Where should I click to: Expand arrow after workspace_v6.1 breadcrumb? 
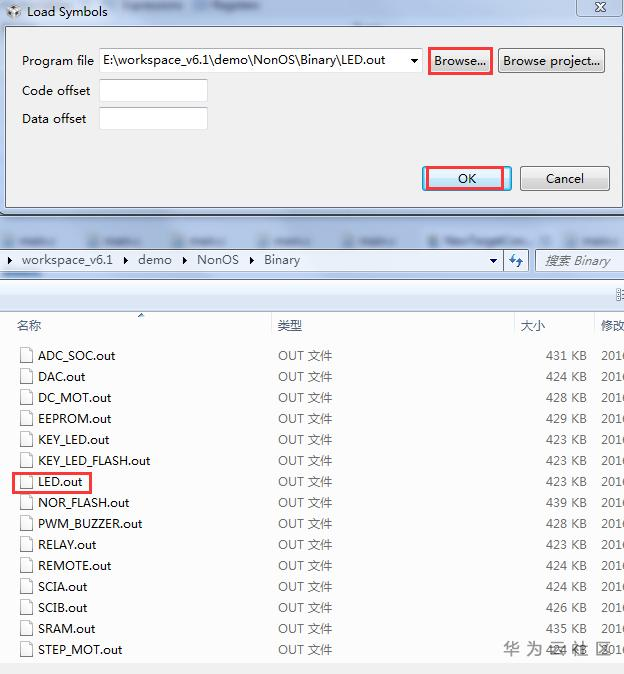point(125,260)
